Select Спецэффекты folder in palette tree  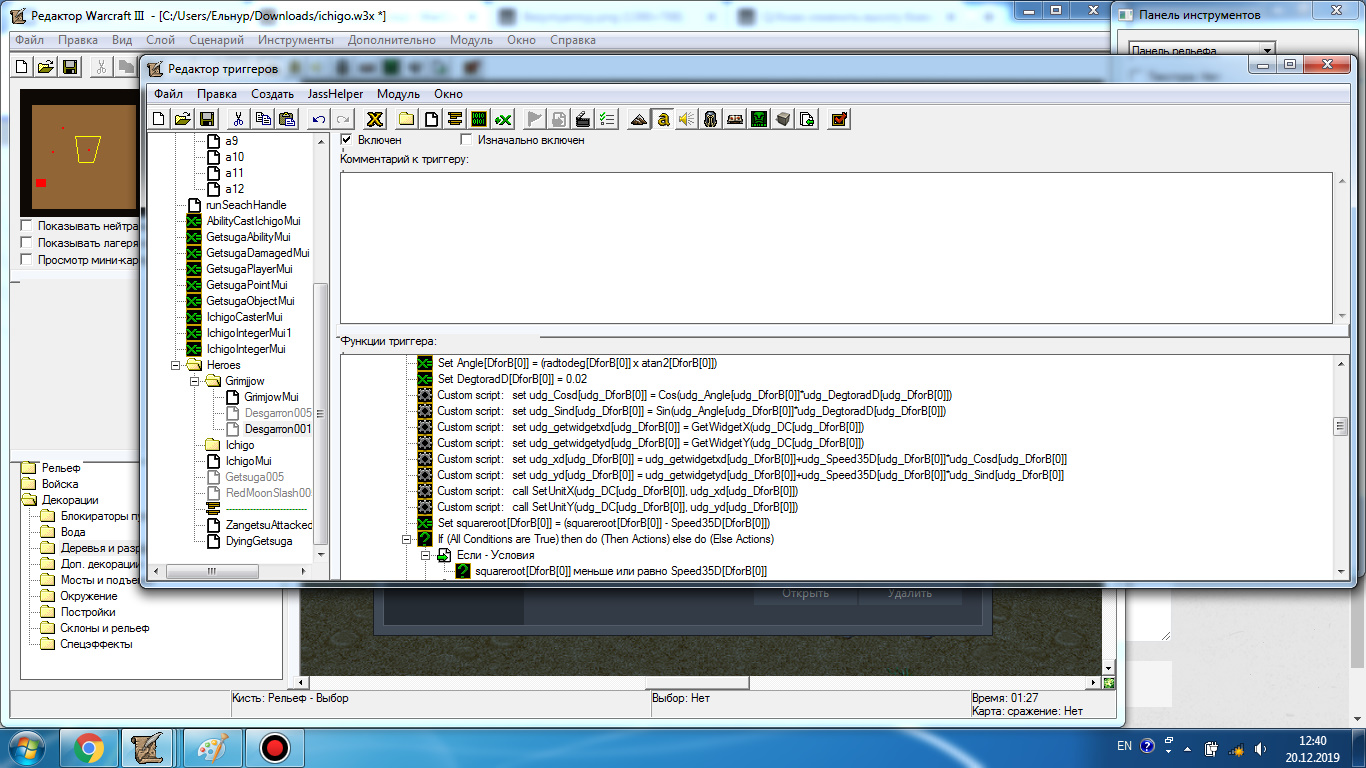pyautogui.click(x=96, y=644)
